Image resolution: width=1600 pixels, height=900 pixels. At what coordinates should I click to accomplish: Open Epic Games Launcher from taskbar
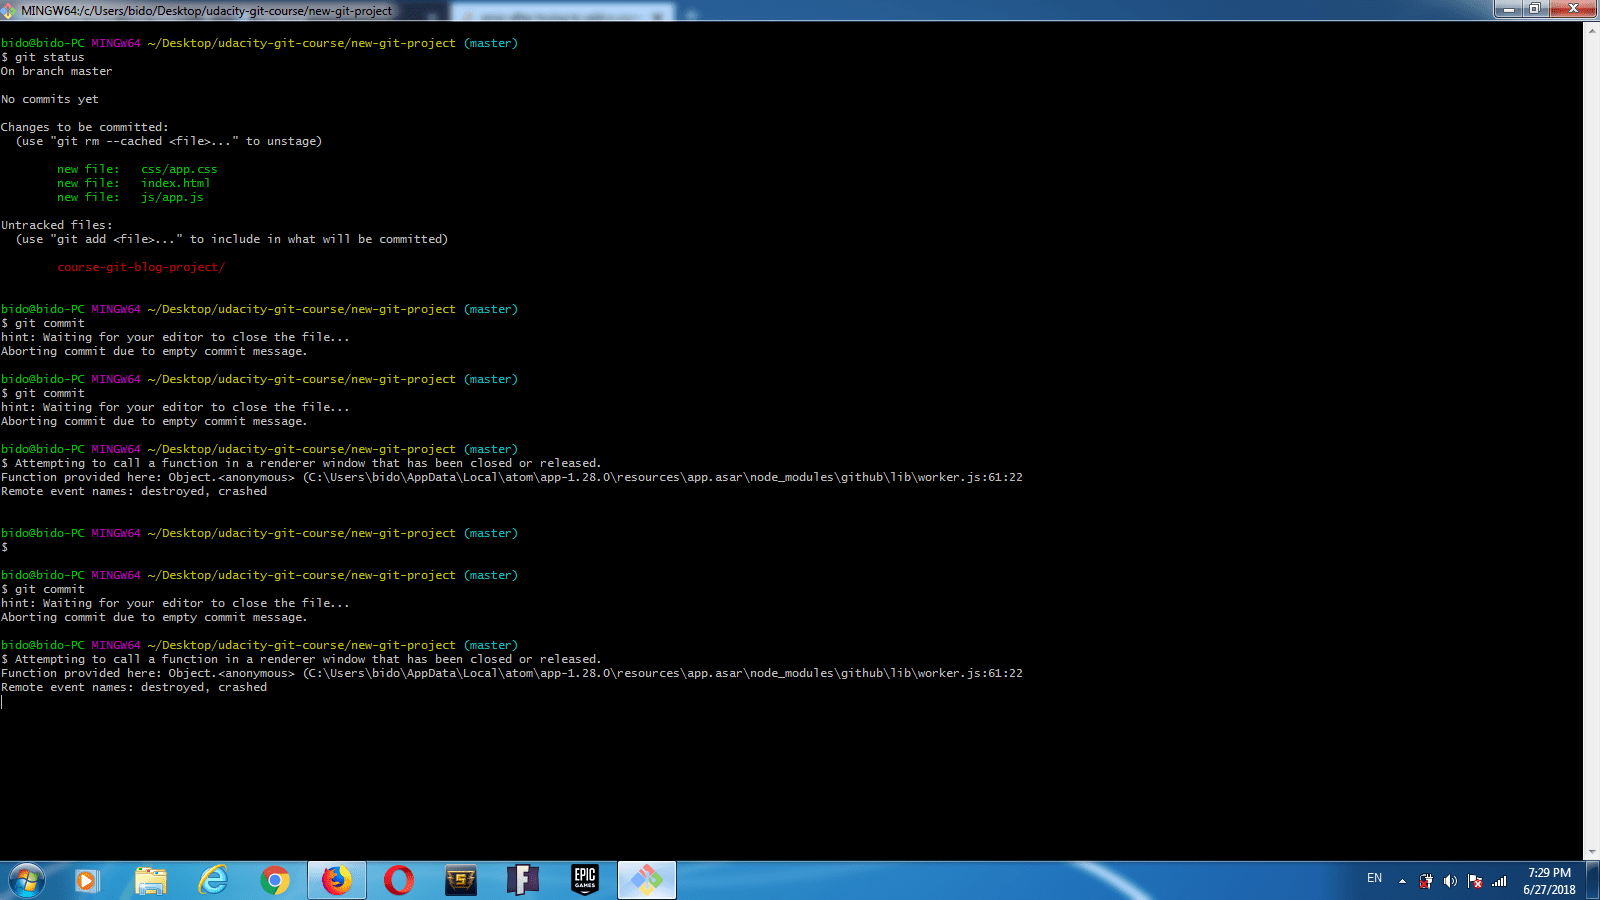tap(585, 881)
